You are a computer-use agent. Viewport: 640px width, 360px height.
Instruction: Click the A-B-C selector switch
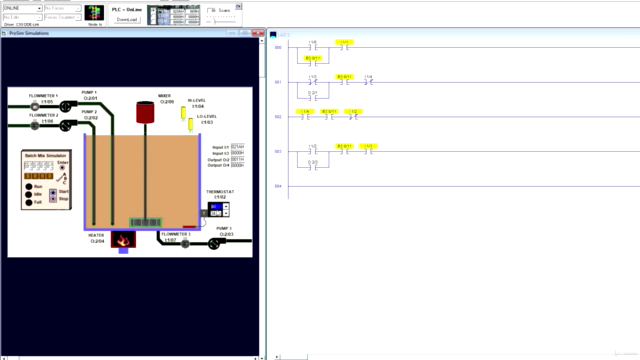[61, 178]
